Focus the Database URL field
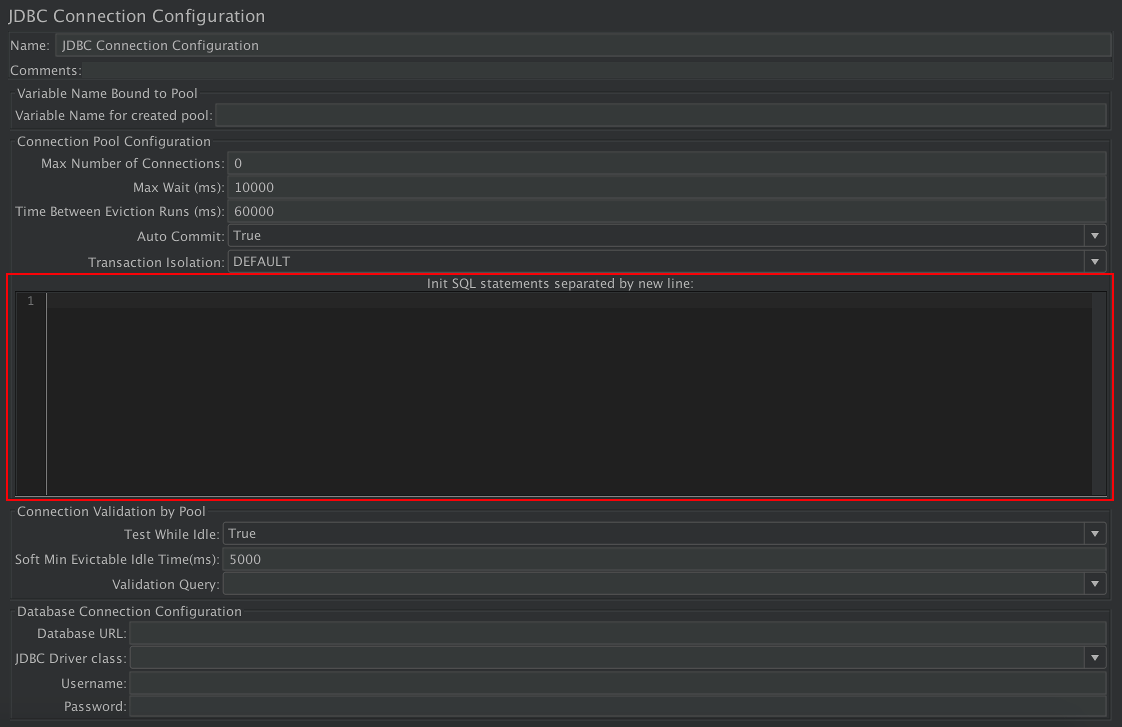 (x=617, y=633)
